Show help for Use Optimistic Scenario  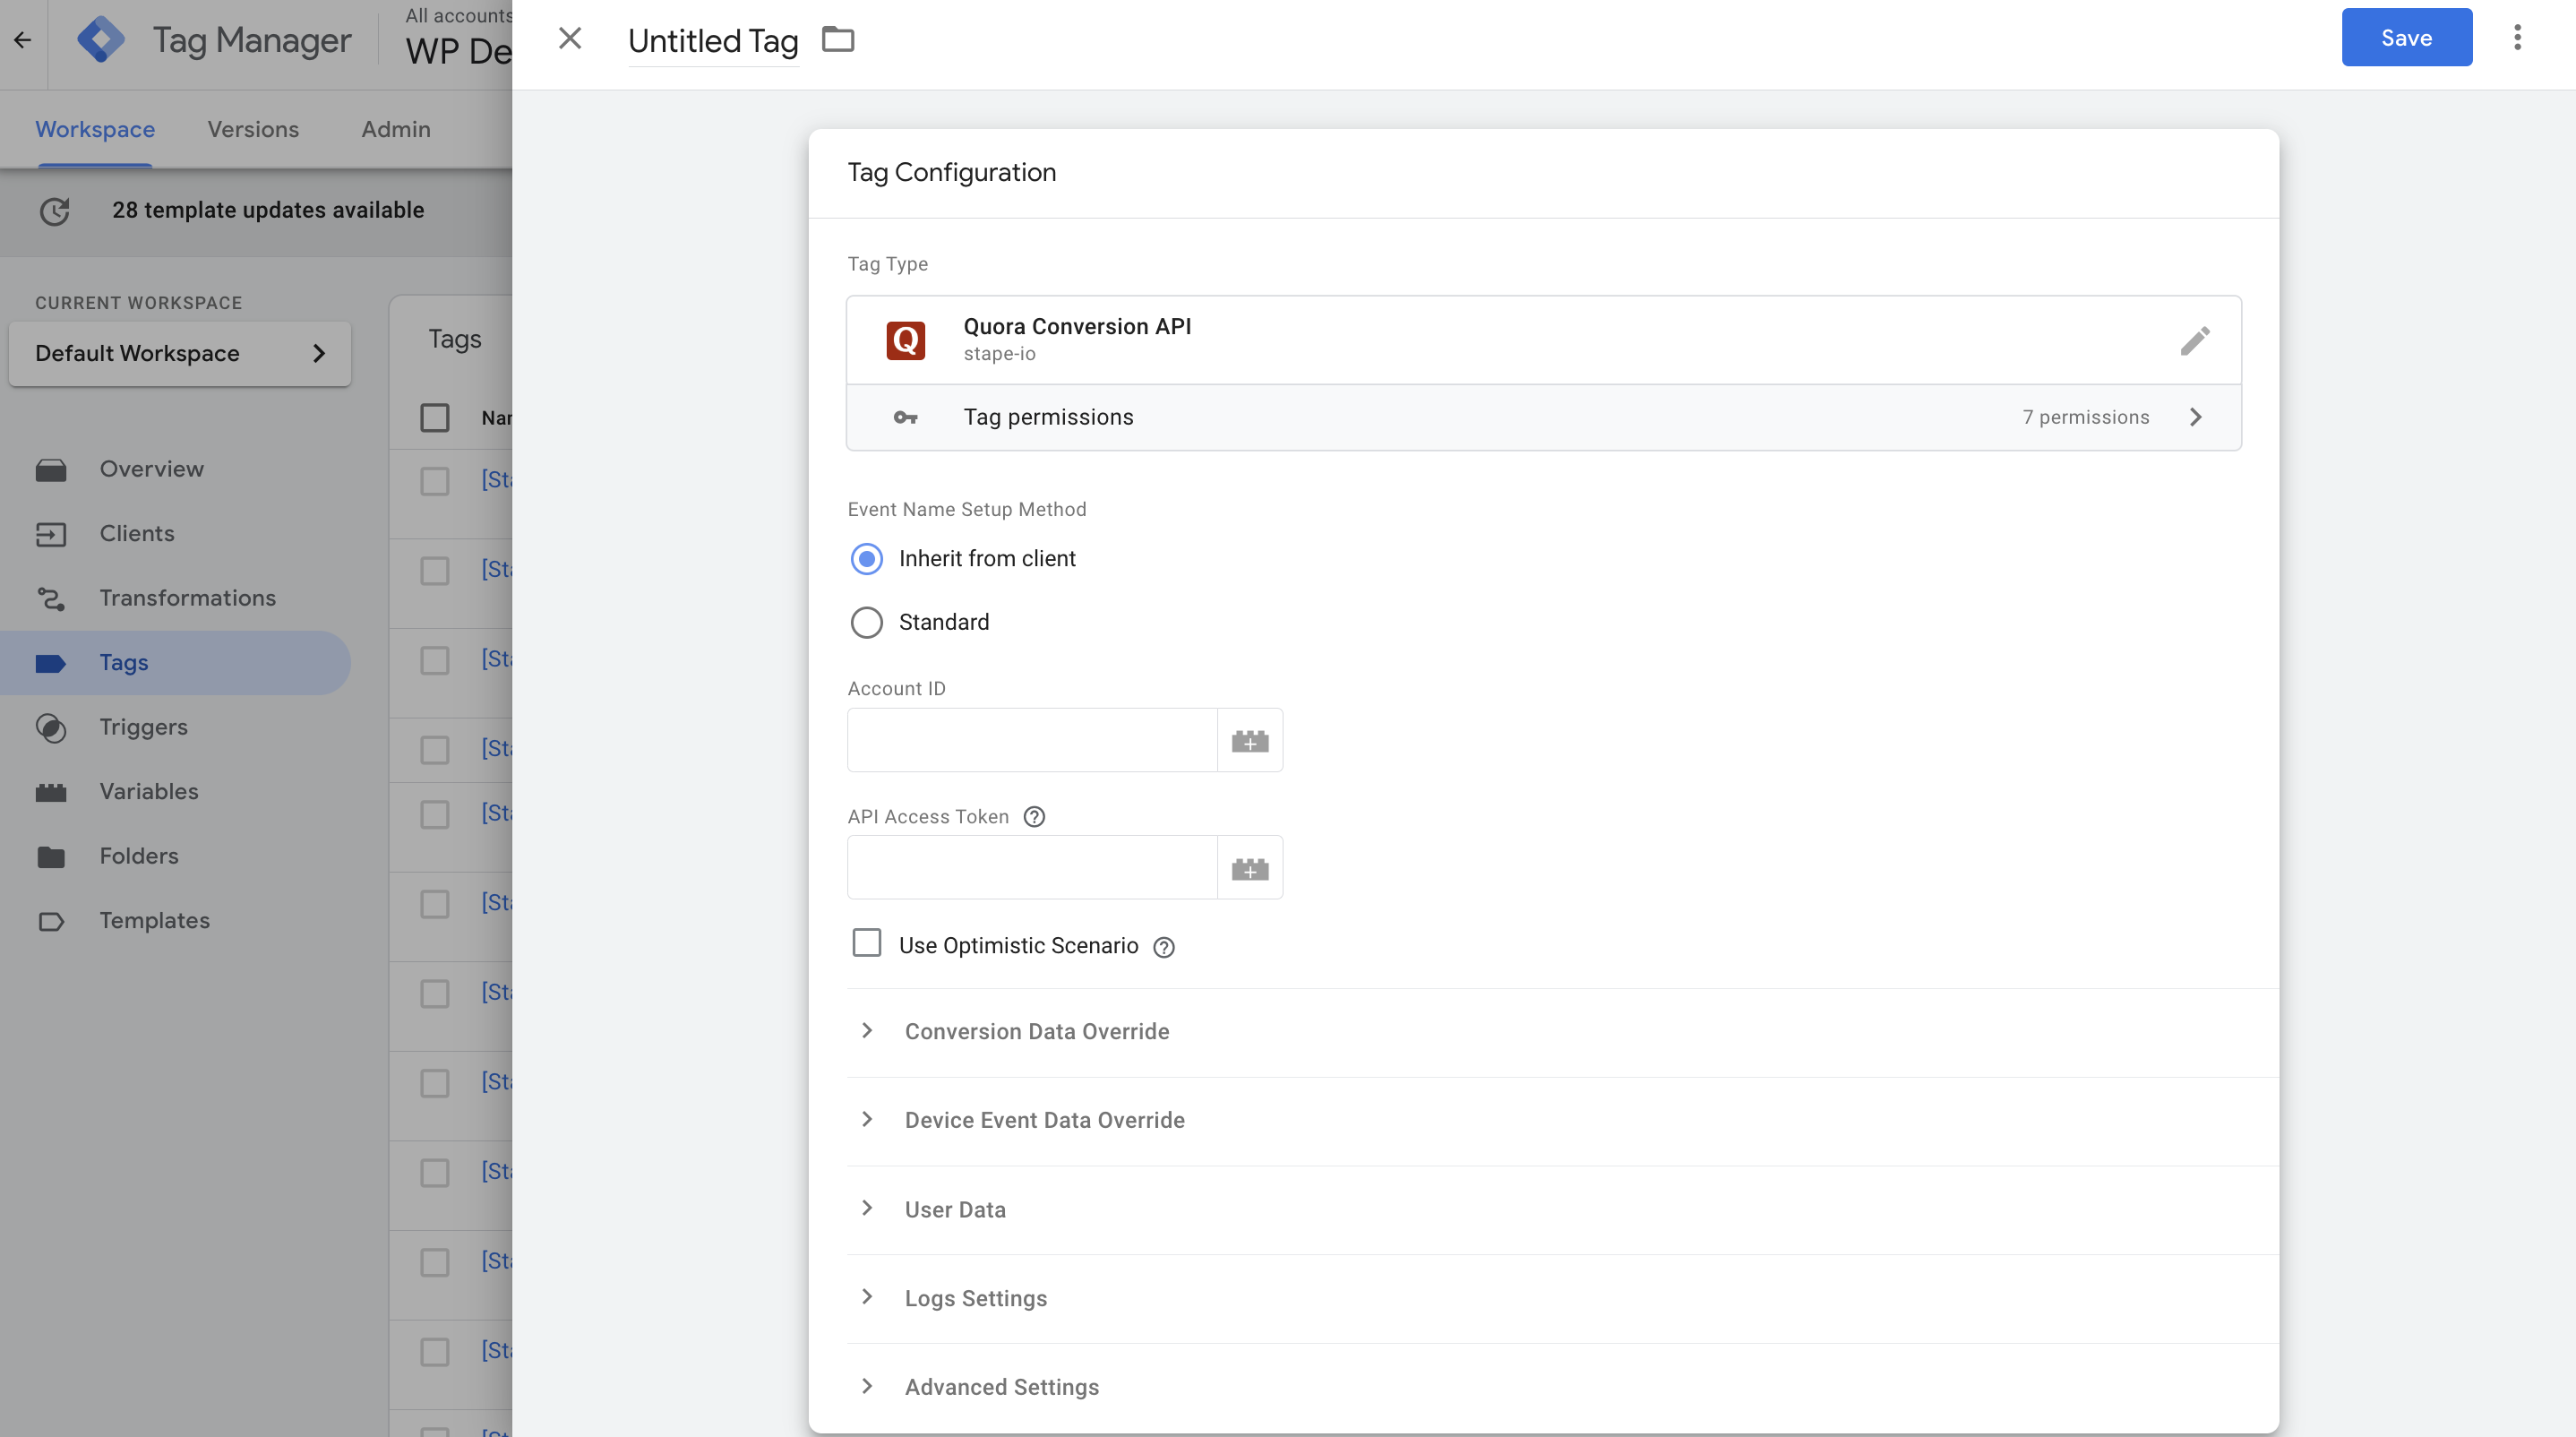click(x=1164, y=947)
